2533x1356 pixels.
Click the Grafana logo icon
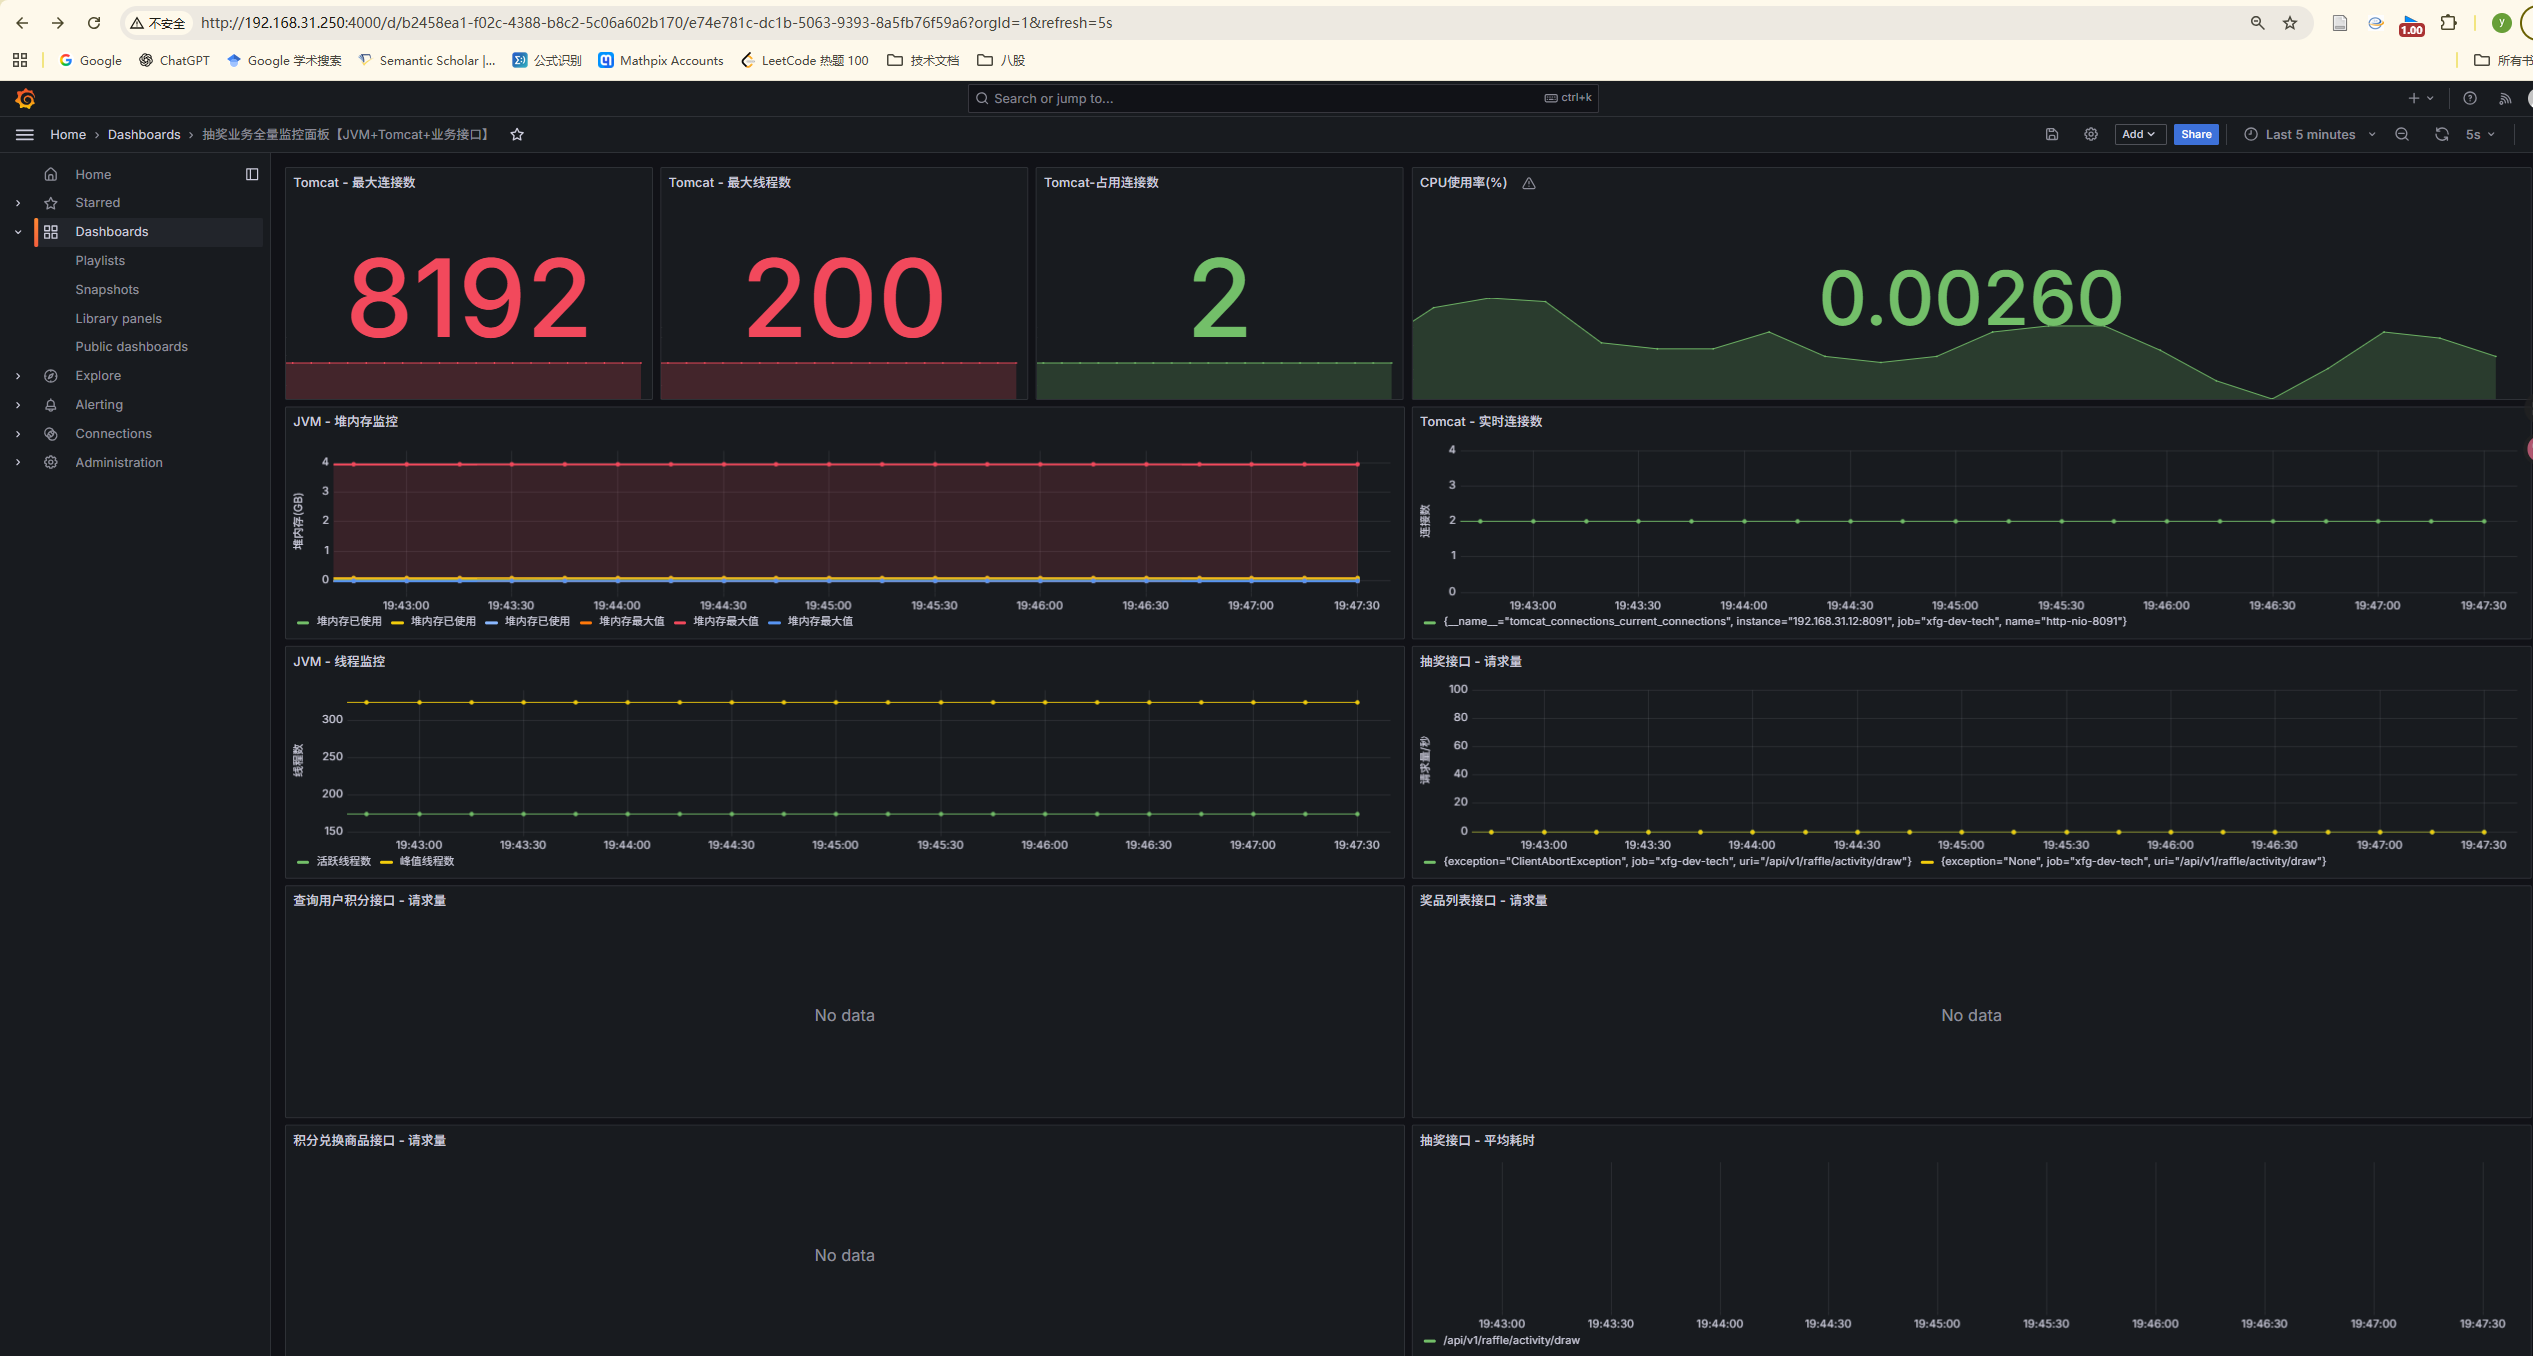(26, 98)
